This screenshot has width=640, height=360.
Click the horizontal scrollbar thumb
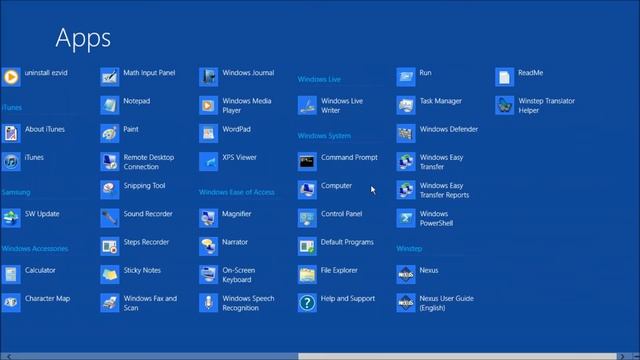(x=457, y=356)
